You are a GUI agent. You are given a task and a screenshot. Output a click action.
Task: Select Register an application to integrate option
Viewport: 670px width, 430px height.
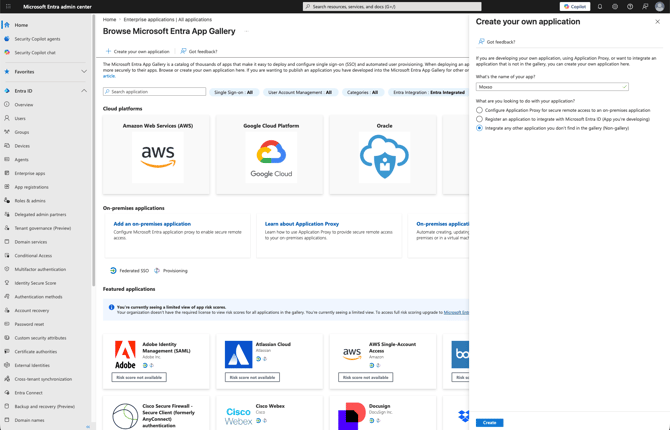tap(479, 119)
